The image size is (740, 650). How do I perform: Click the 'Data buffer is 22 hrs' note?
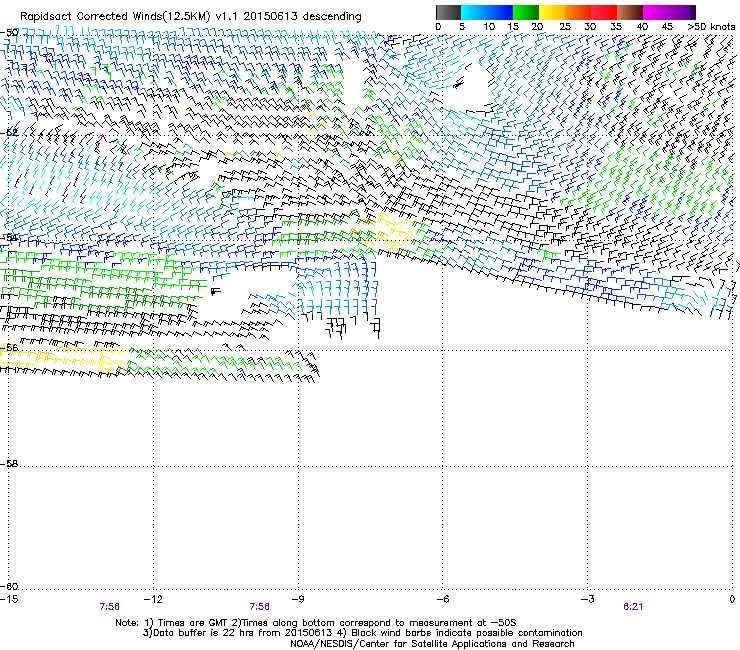(x=362, y=633)
